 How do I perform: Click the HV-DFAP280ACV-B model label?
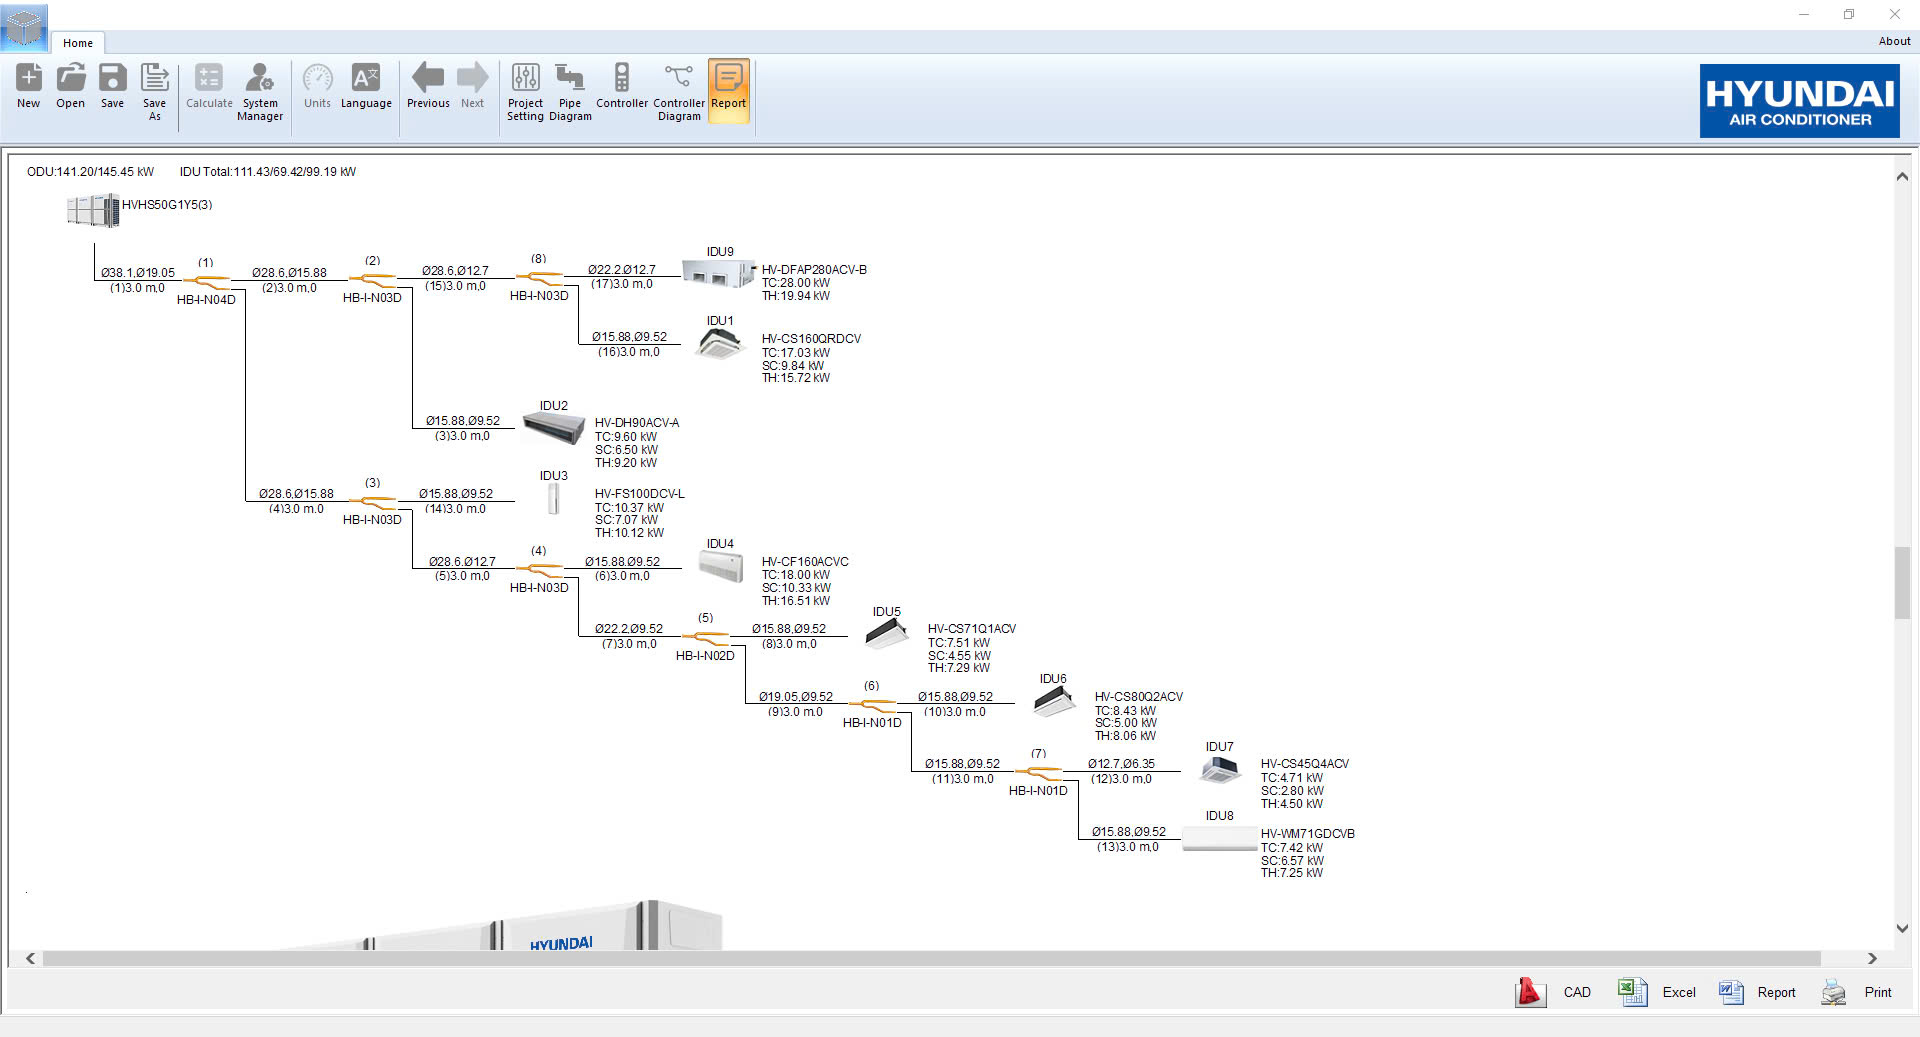[814, 270]
